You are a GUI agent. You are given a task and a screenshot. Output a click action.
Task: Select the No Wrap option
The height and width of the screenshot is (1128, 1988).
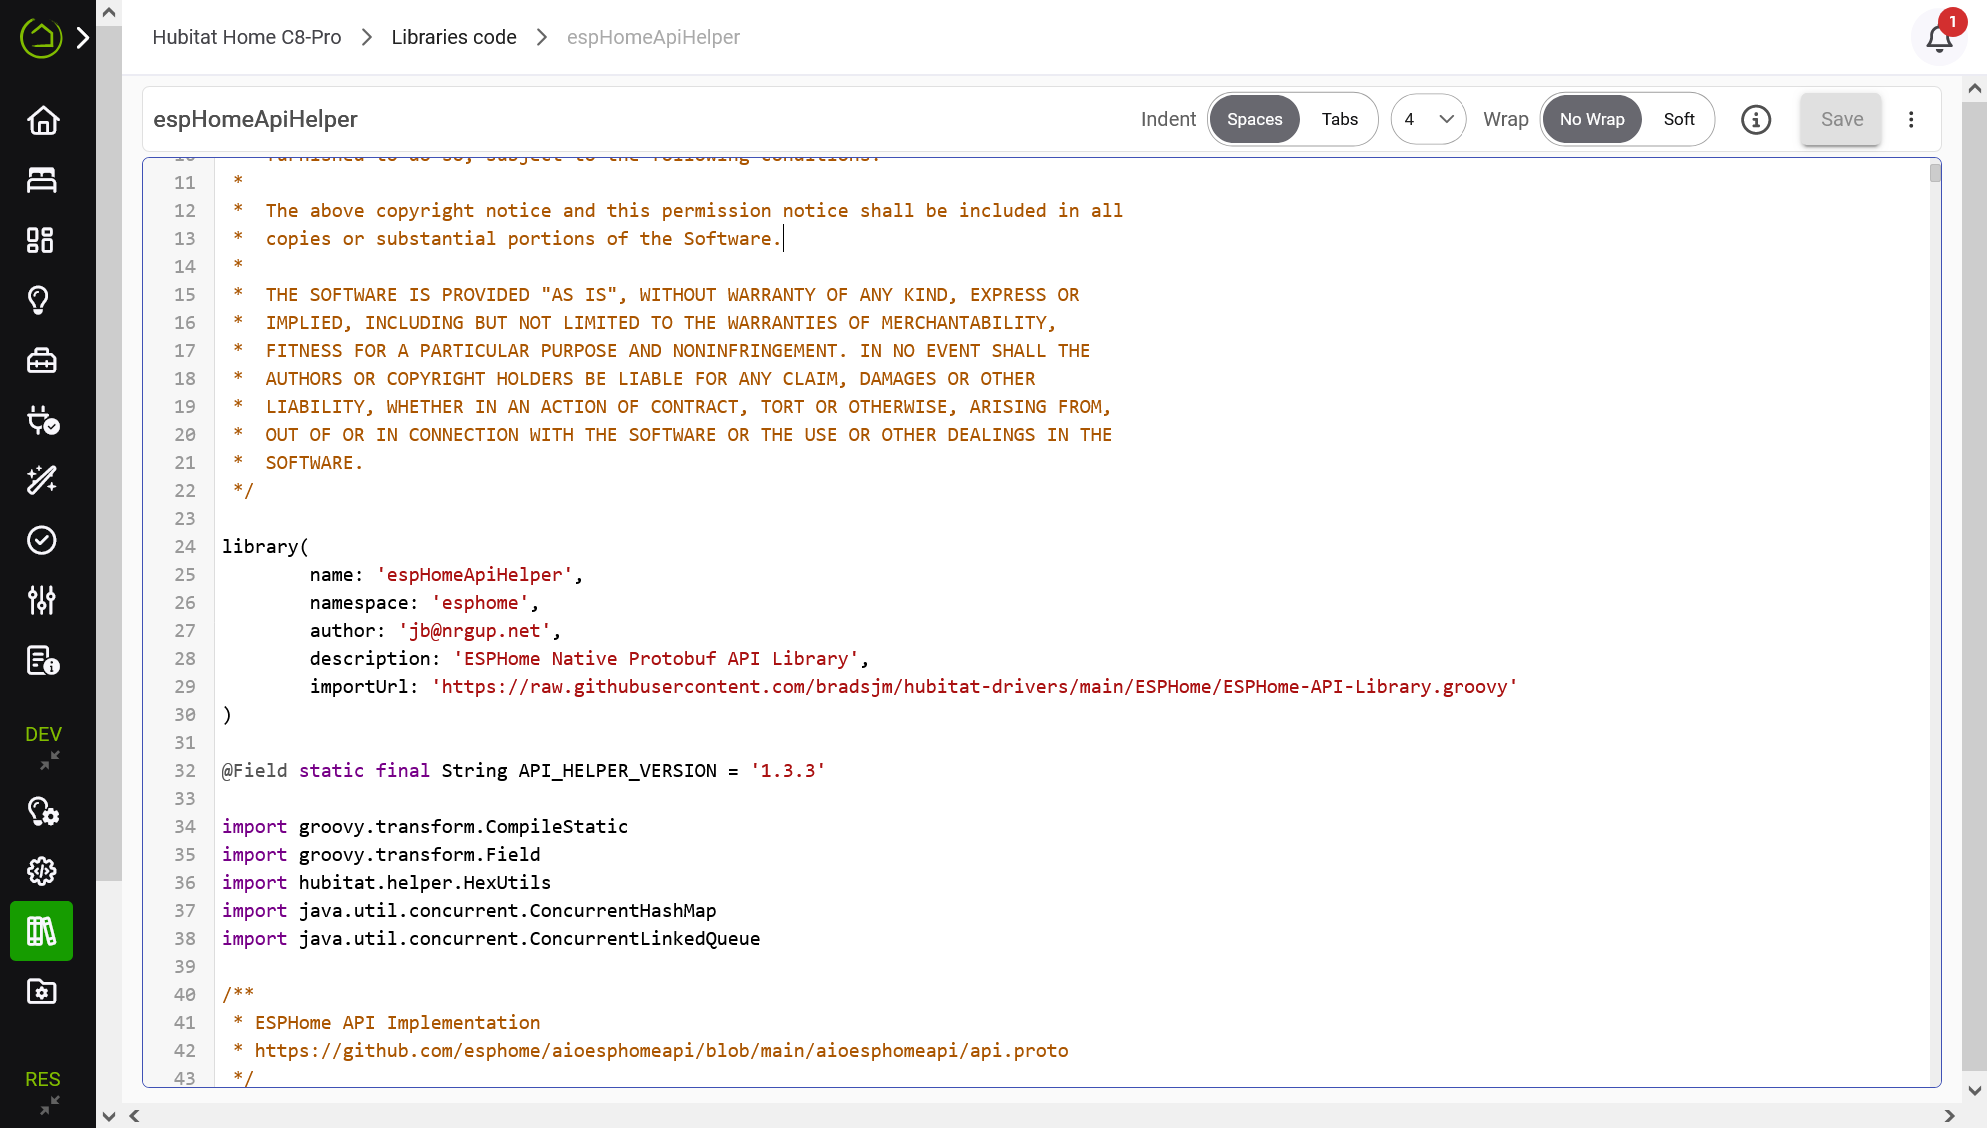point(1592,120)
